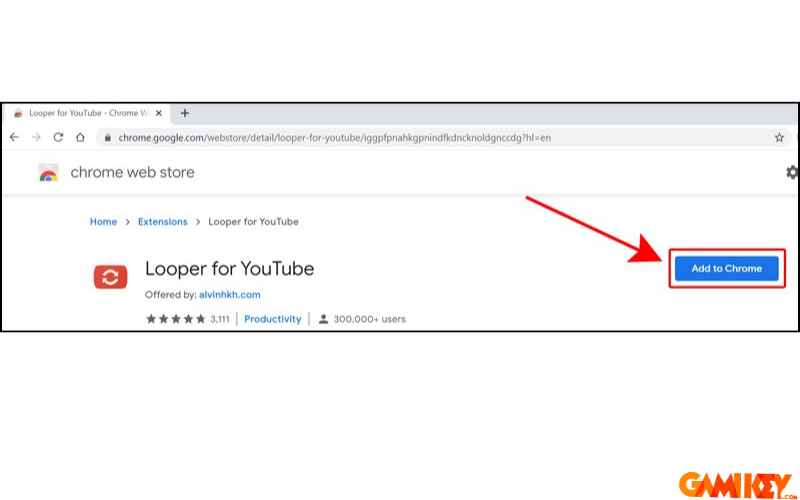800x500 pixels.
Task: Open the Extensions breadcrumb link
Action: coord(162,222)
